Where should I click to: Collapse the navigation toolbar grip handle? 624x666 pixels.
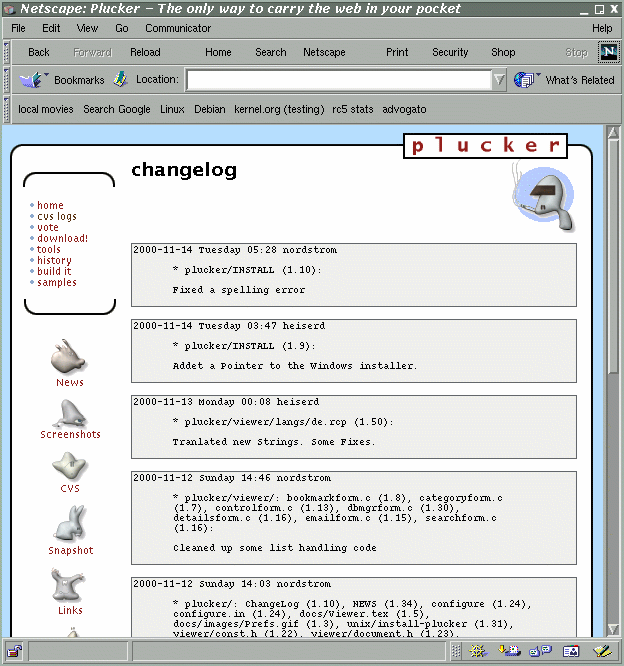tap(6, 52)
